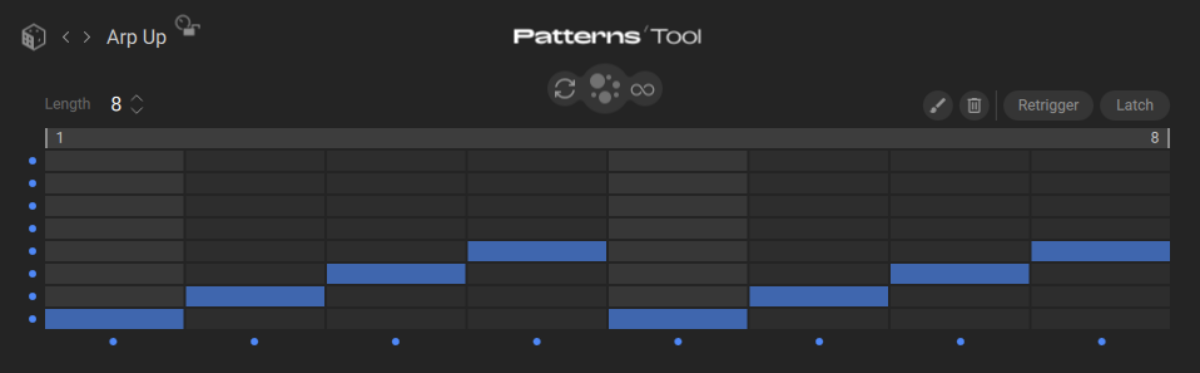Select the circular loop arrows mode icon
This screenshot has height=373, width=1200.
(x=565, y=89)
